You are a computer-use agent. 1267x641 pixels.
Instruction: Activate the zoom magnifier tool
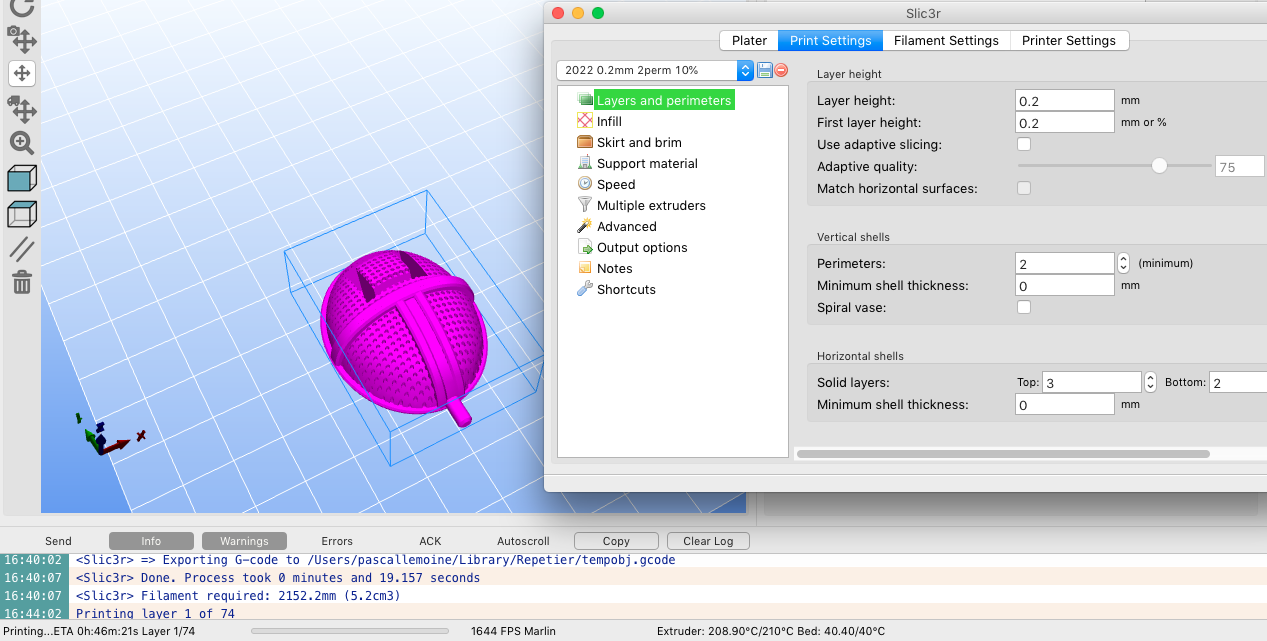click(22, 143)
